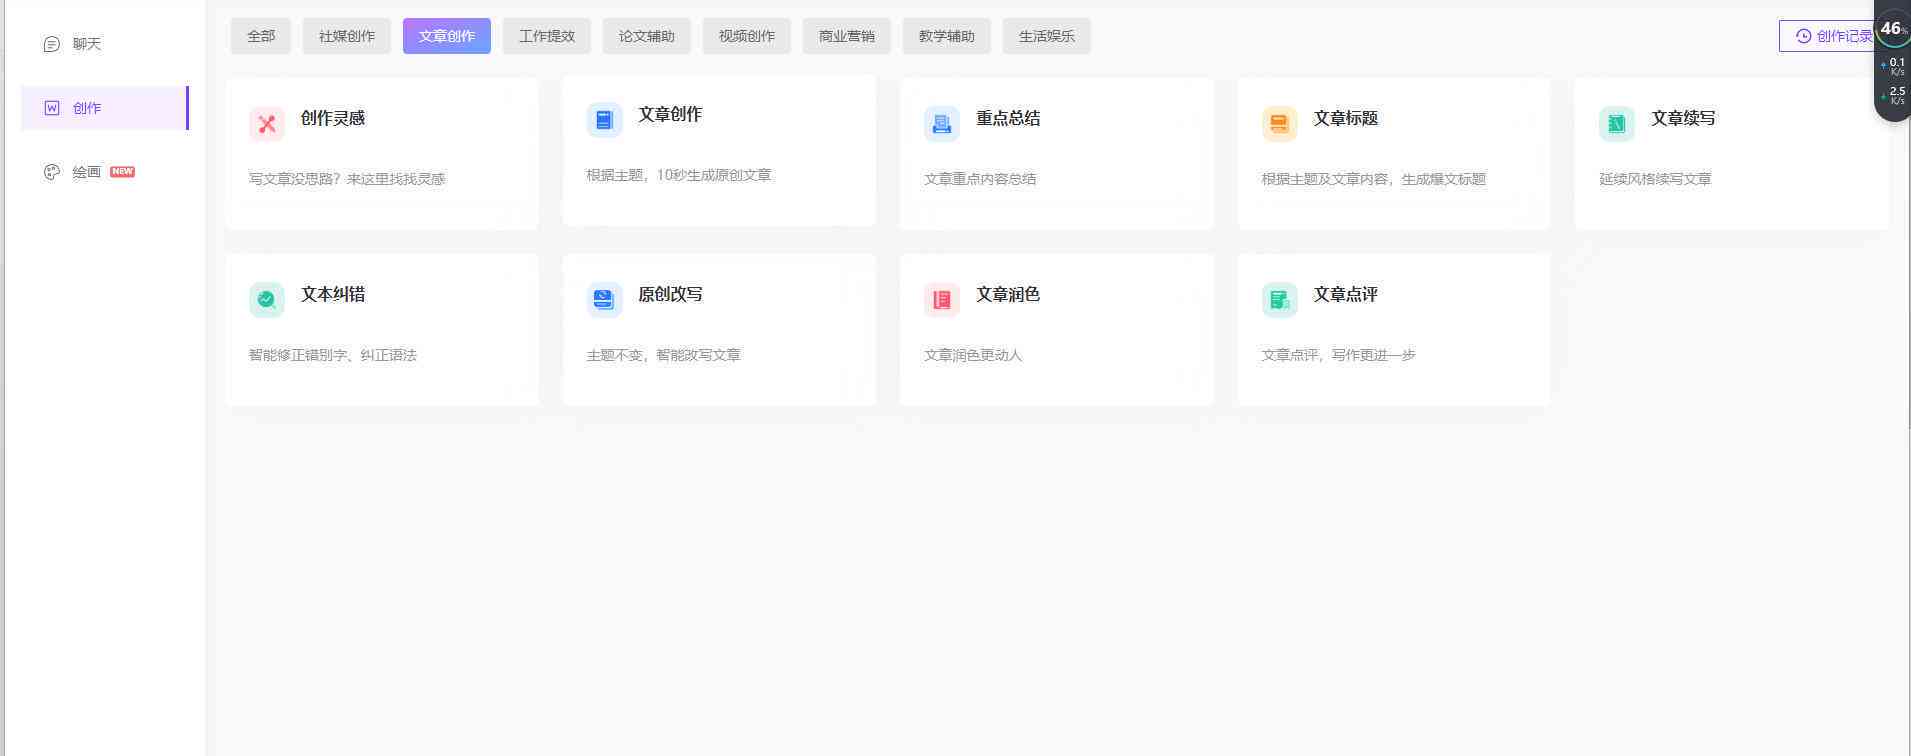The image size is (1911, 756).
Task: Open the 文本纠错 card title
Action: [x=333, y=294]
